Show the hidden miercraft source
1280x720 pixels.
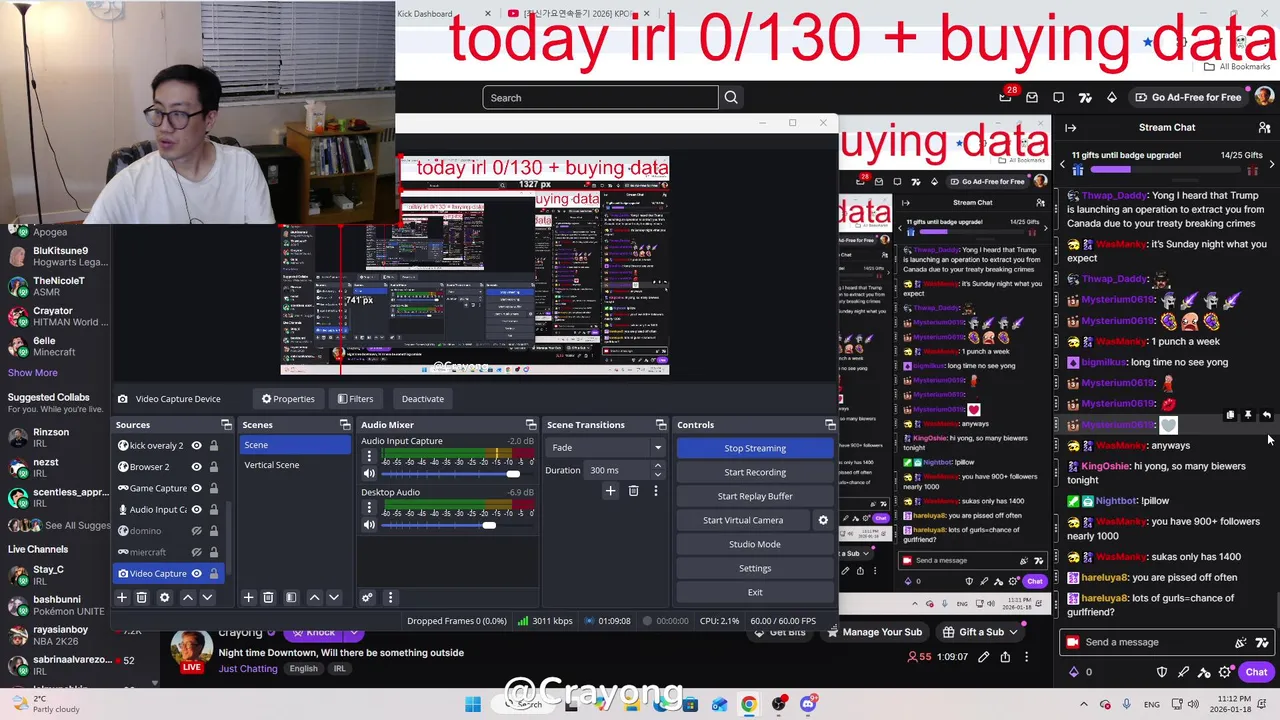pos(196,552)
